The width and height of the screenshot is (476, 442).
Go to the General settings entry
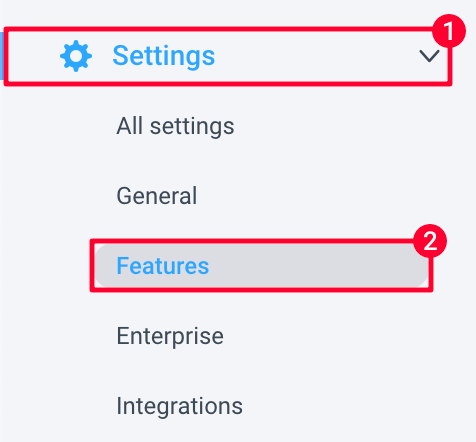click(157, 196)
